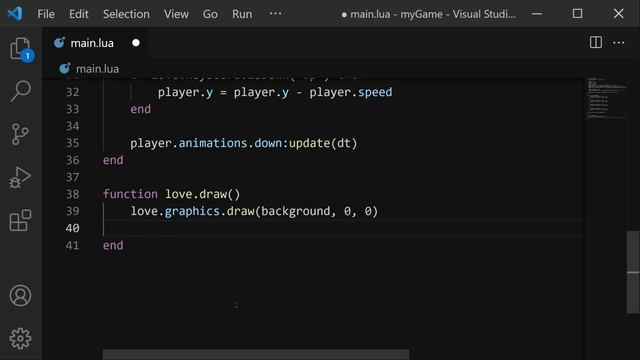
Task: Open the Extensions view
Action: click(20, 220)
